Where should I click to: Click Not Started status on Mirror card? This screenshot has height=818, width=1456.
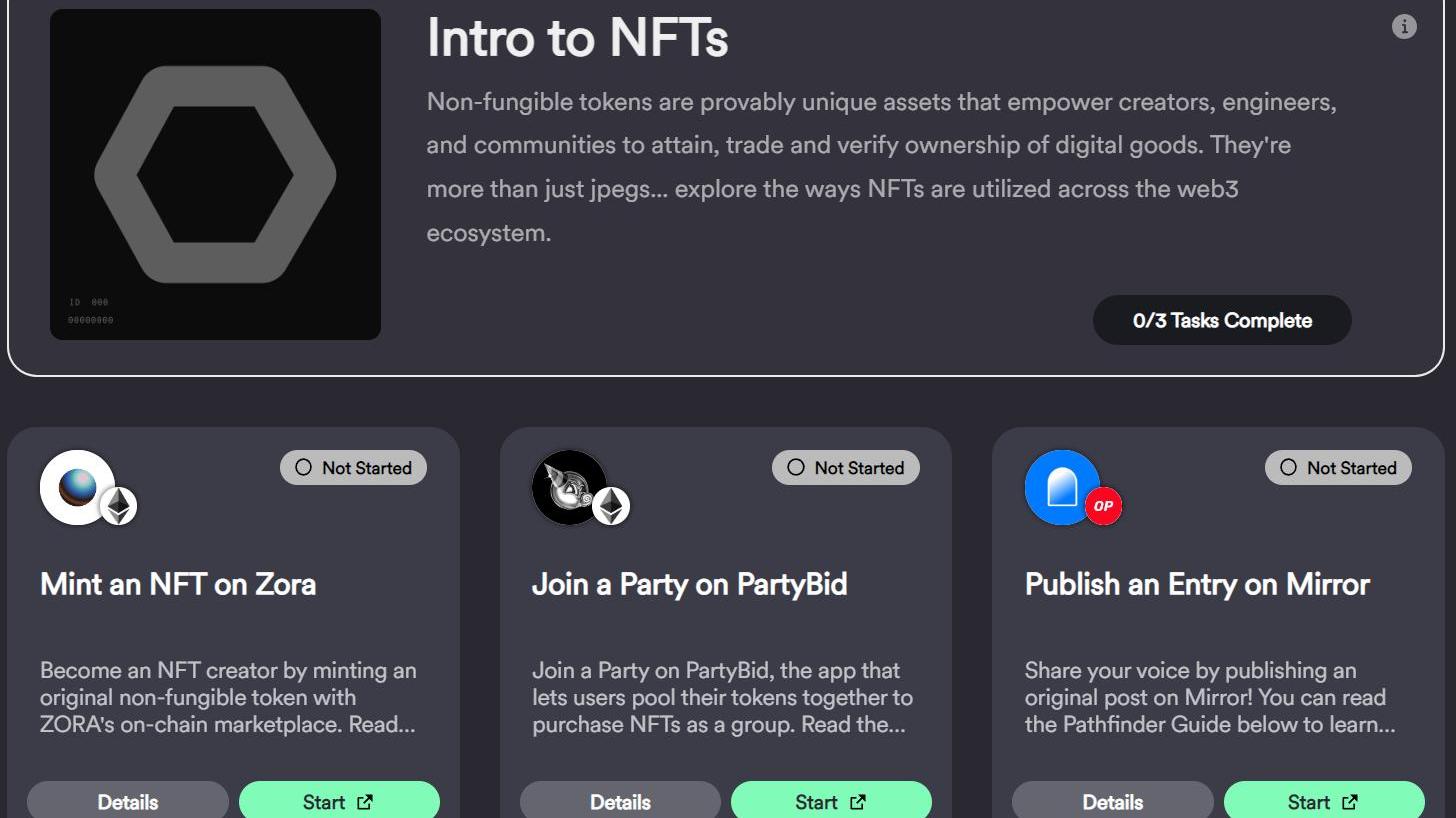pyautogui.click(x=1338, y=468)
